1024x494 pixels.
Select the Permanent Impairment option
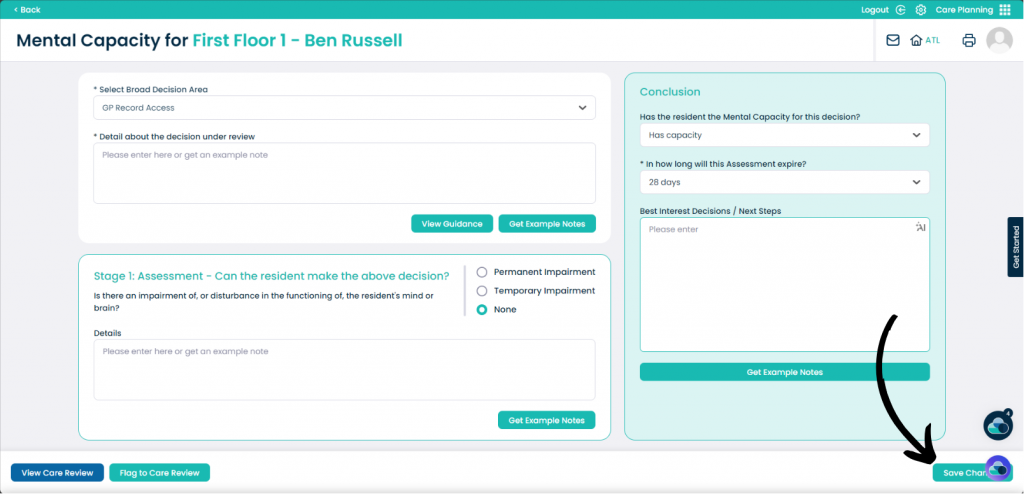click(483, 272)
